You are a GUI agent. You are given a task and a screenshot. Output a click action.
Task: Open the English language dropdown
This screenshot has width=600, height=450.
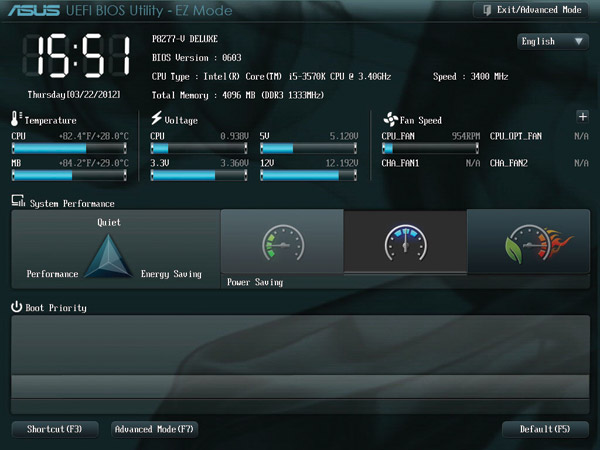pos(553,41)
